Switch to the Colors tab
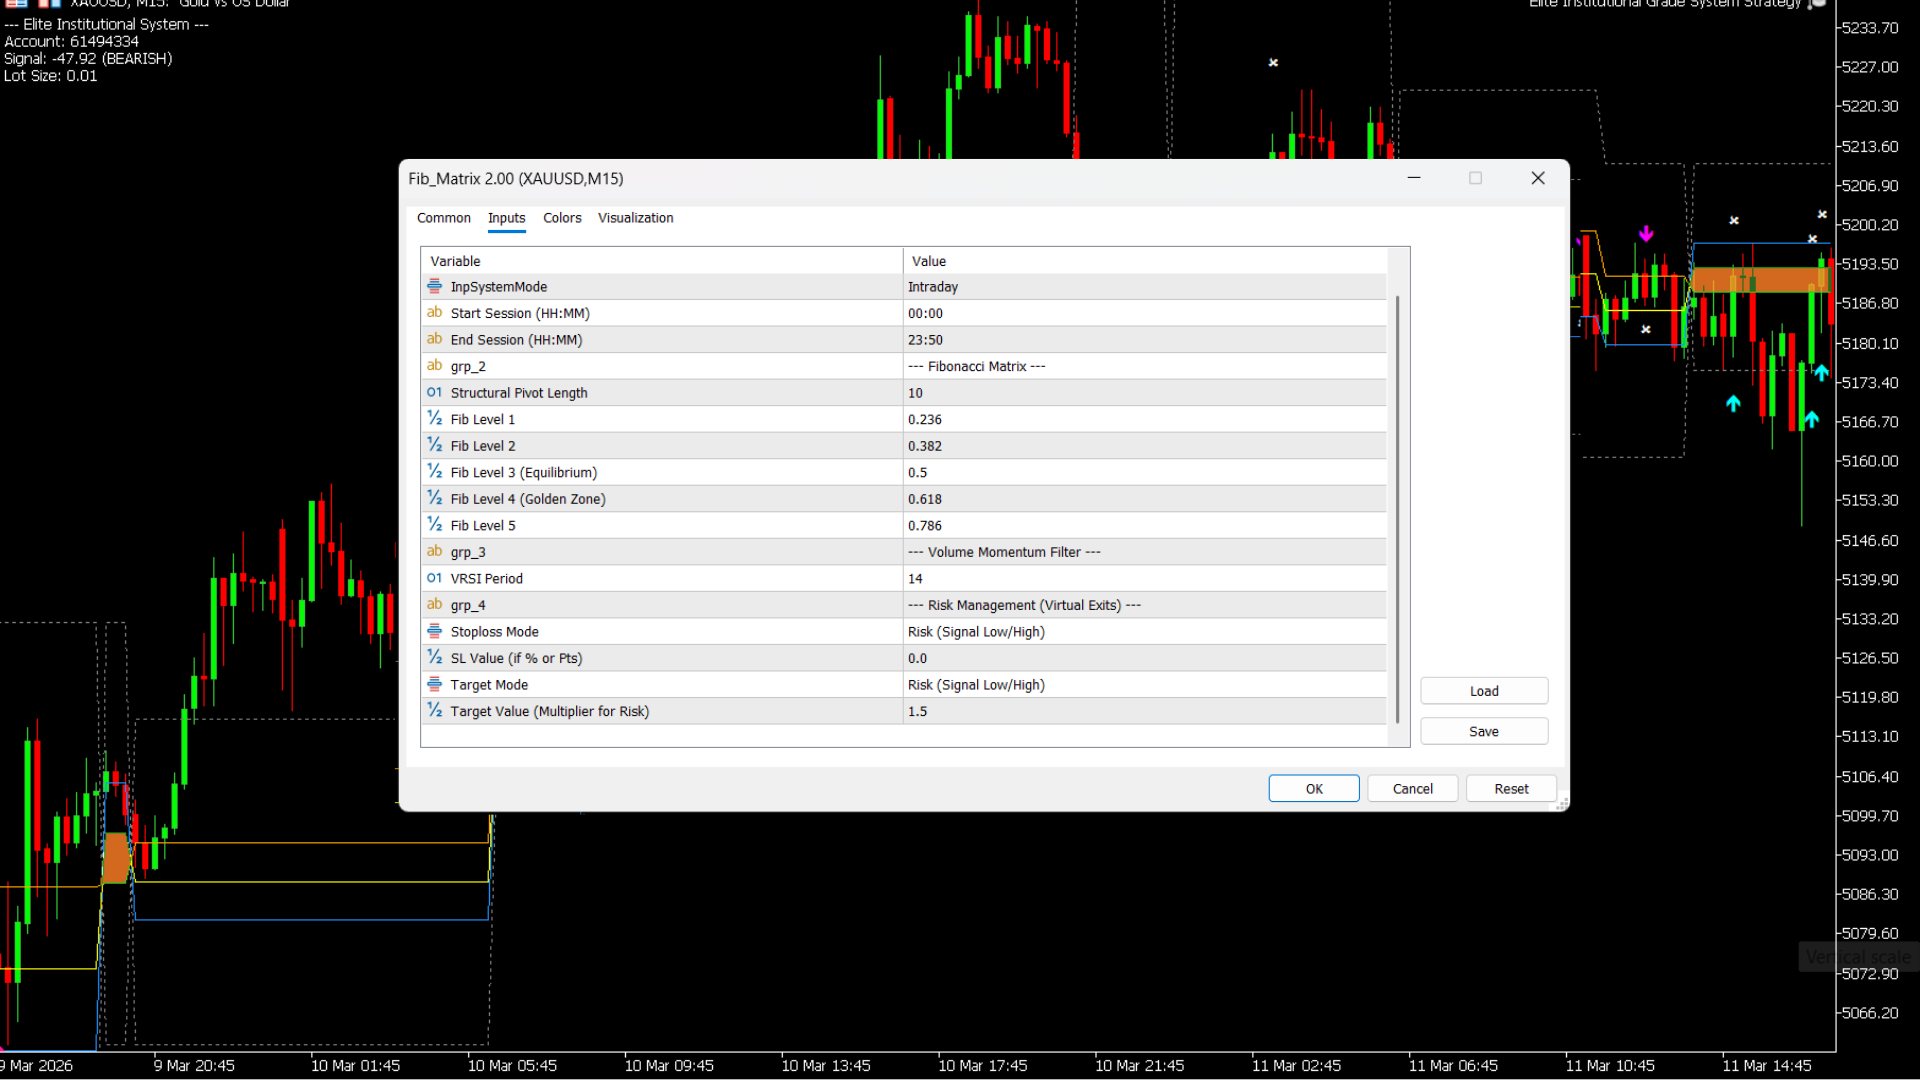This screenshot has width=1920, height=1080. 562,218
